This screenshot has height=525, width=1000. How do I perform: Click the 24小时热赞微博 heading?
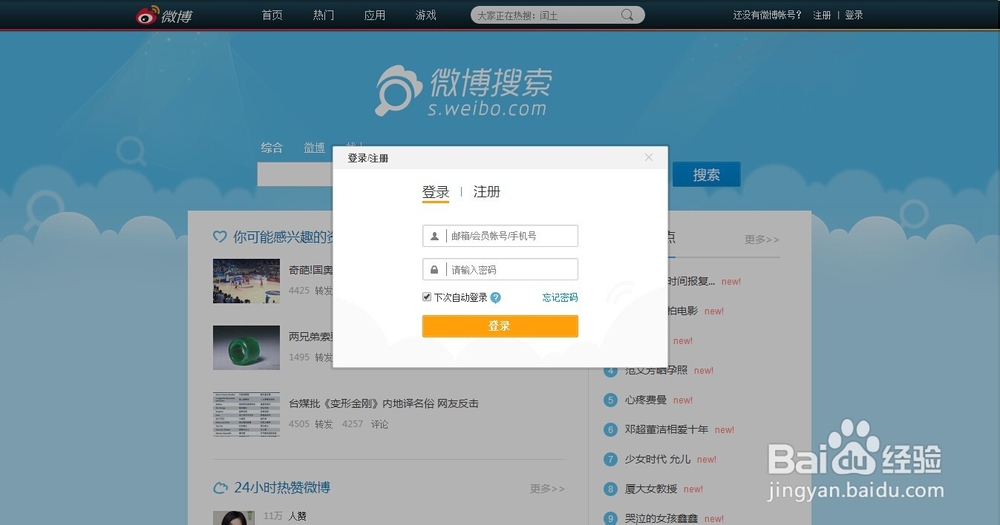click(282, 487)
